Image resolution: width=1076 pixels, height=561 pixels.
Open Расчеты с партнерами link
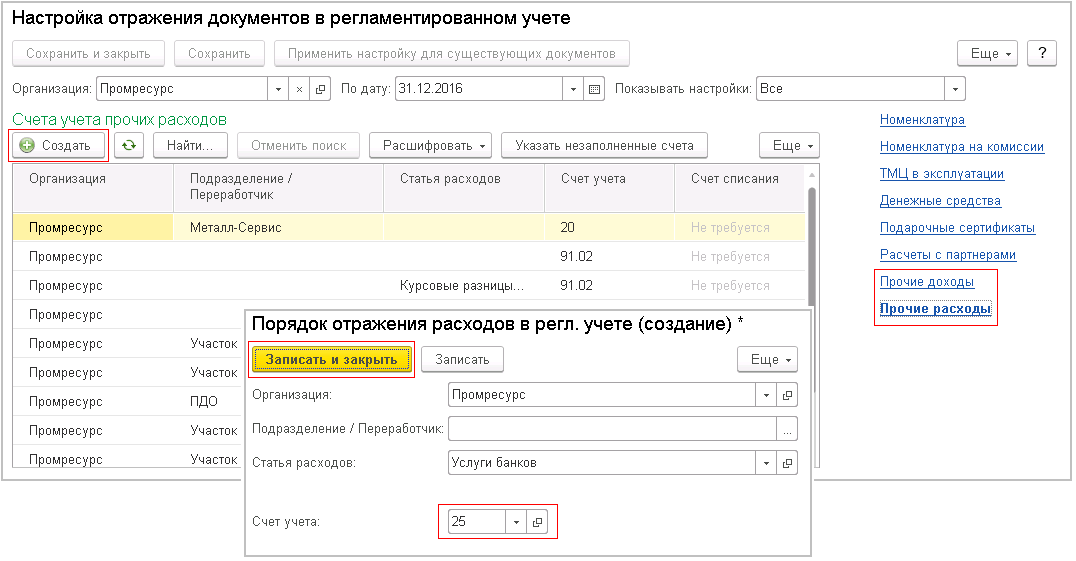point(948,254)
